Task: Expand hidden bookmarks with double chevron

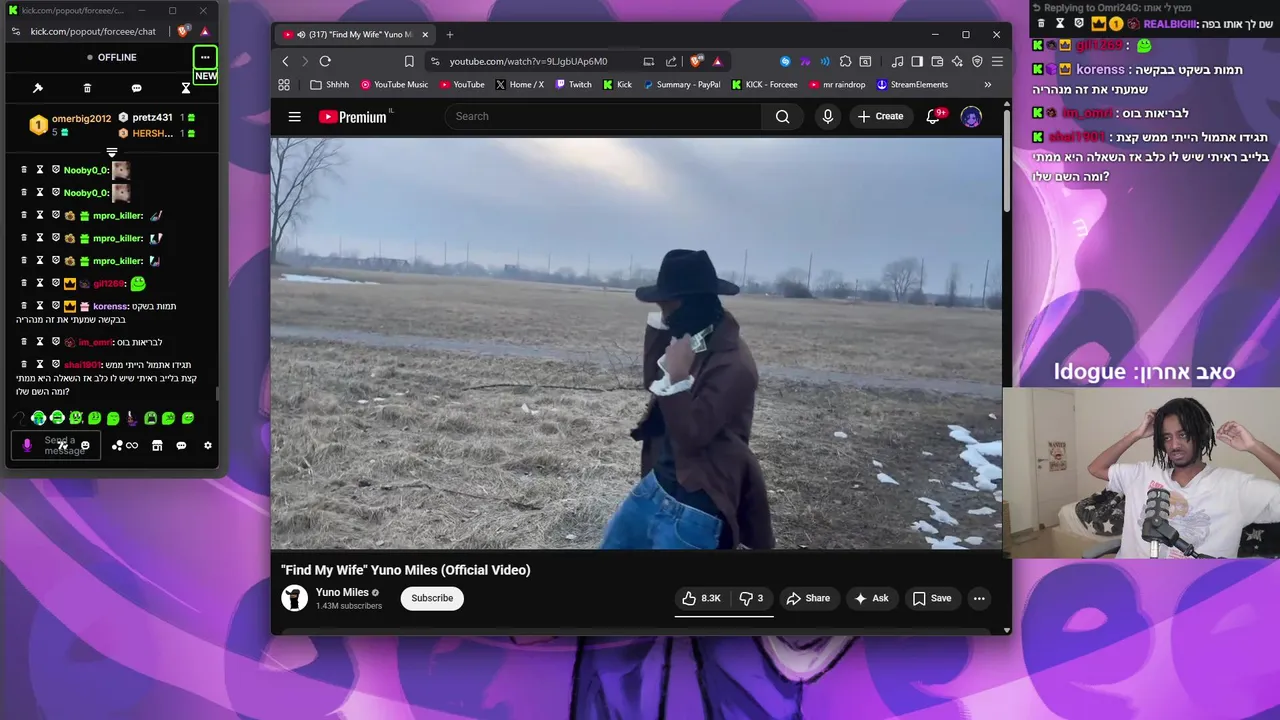Action: pyautogui.click(x=988, y=85)
